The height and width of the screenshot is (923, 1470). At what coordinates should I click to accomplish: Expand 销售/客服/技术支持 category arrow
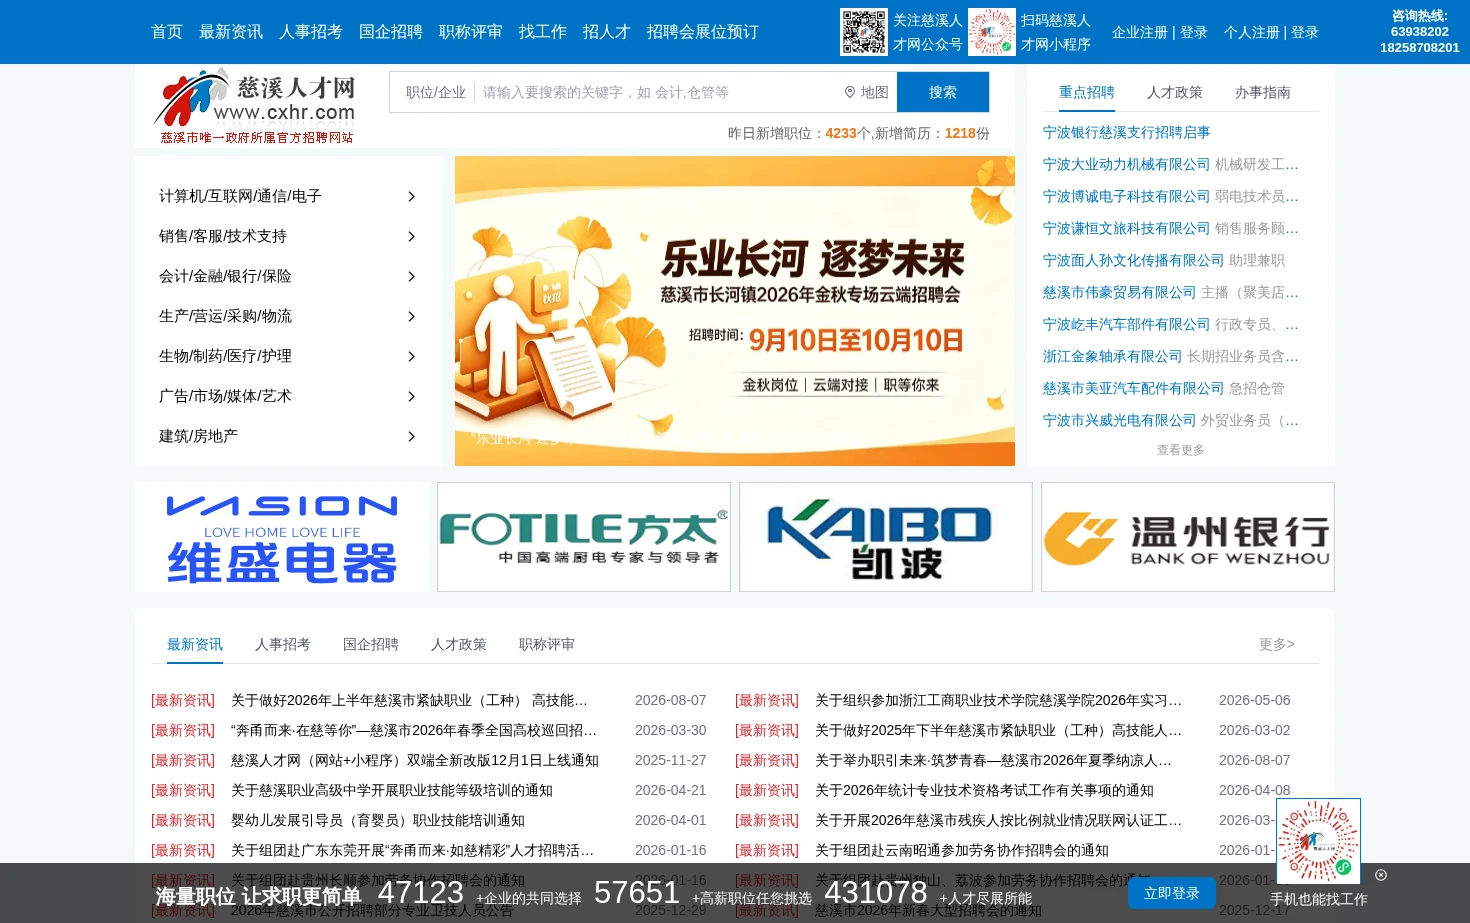[x=411, y=237]
